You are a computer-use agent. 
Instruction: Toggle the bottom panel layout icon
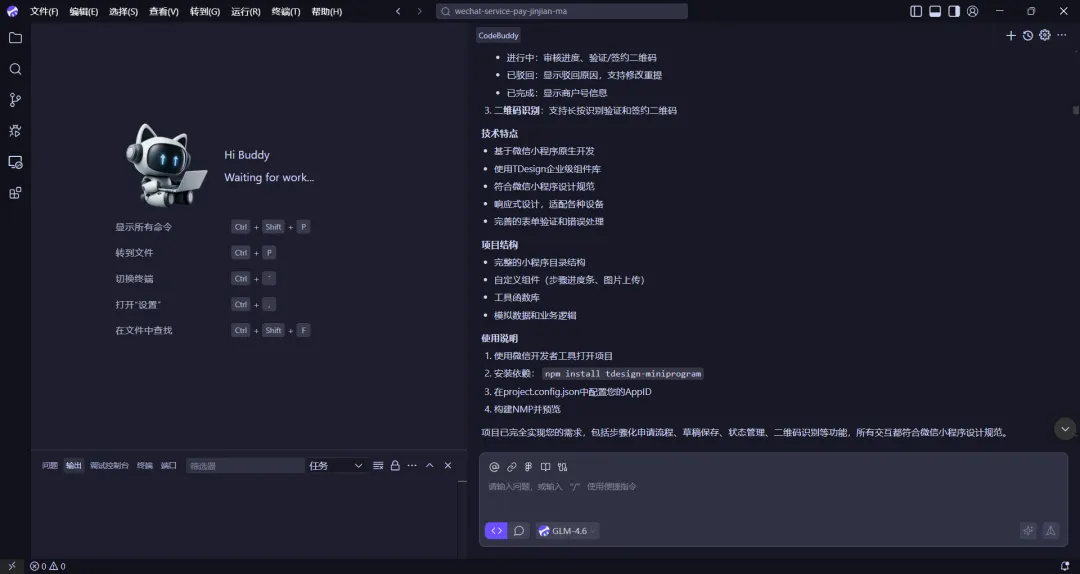(x=935, y=11)
